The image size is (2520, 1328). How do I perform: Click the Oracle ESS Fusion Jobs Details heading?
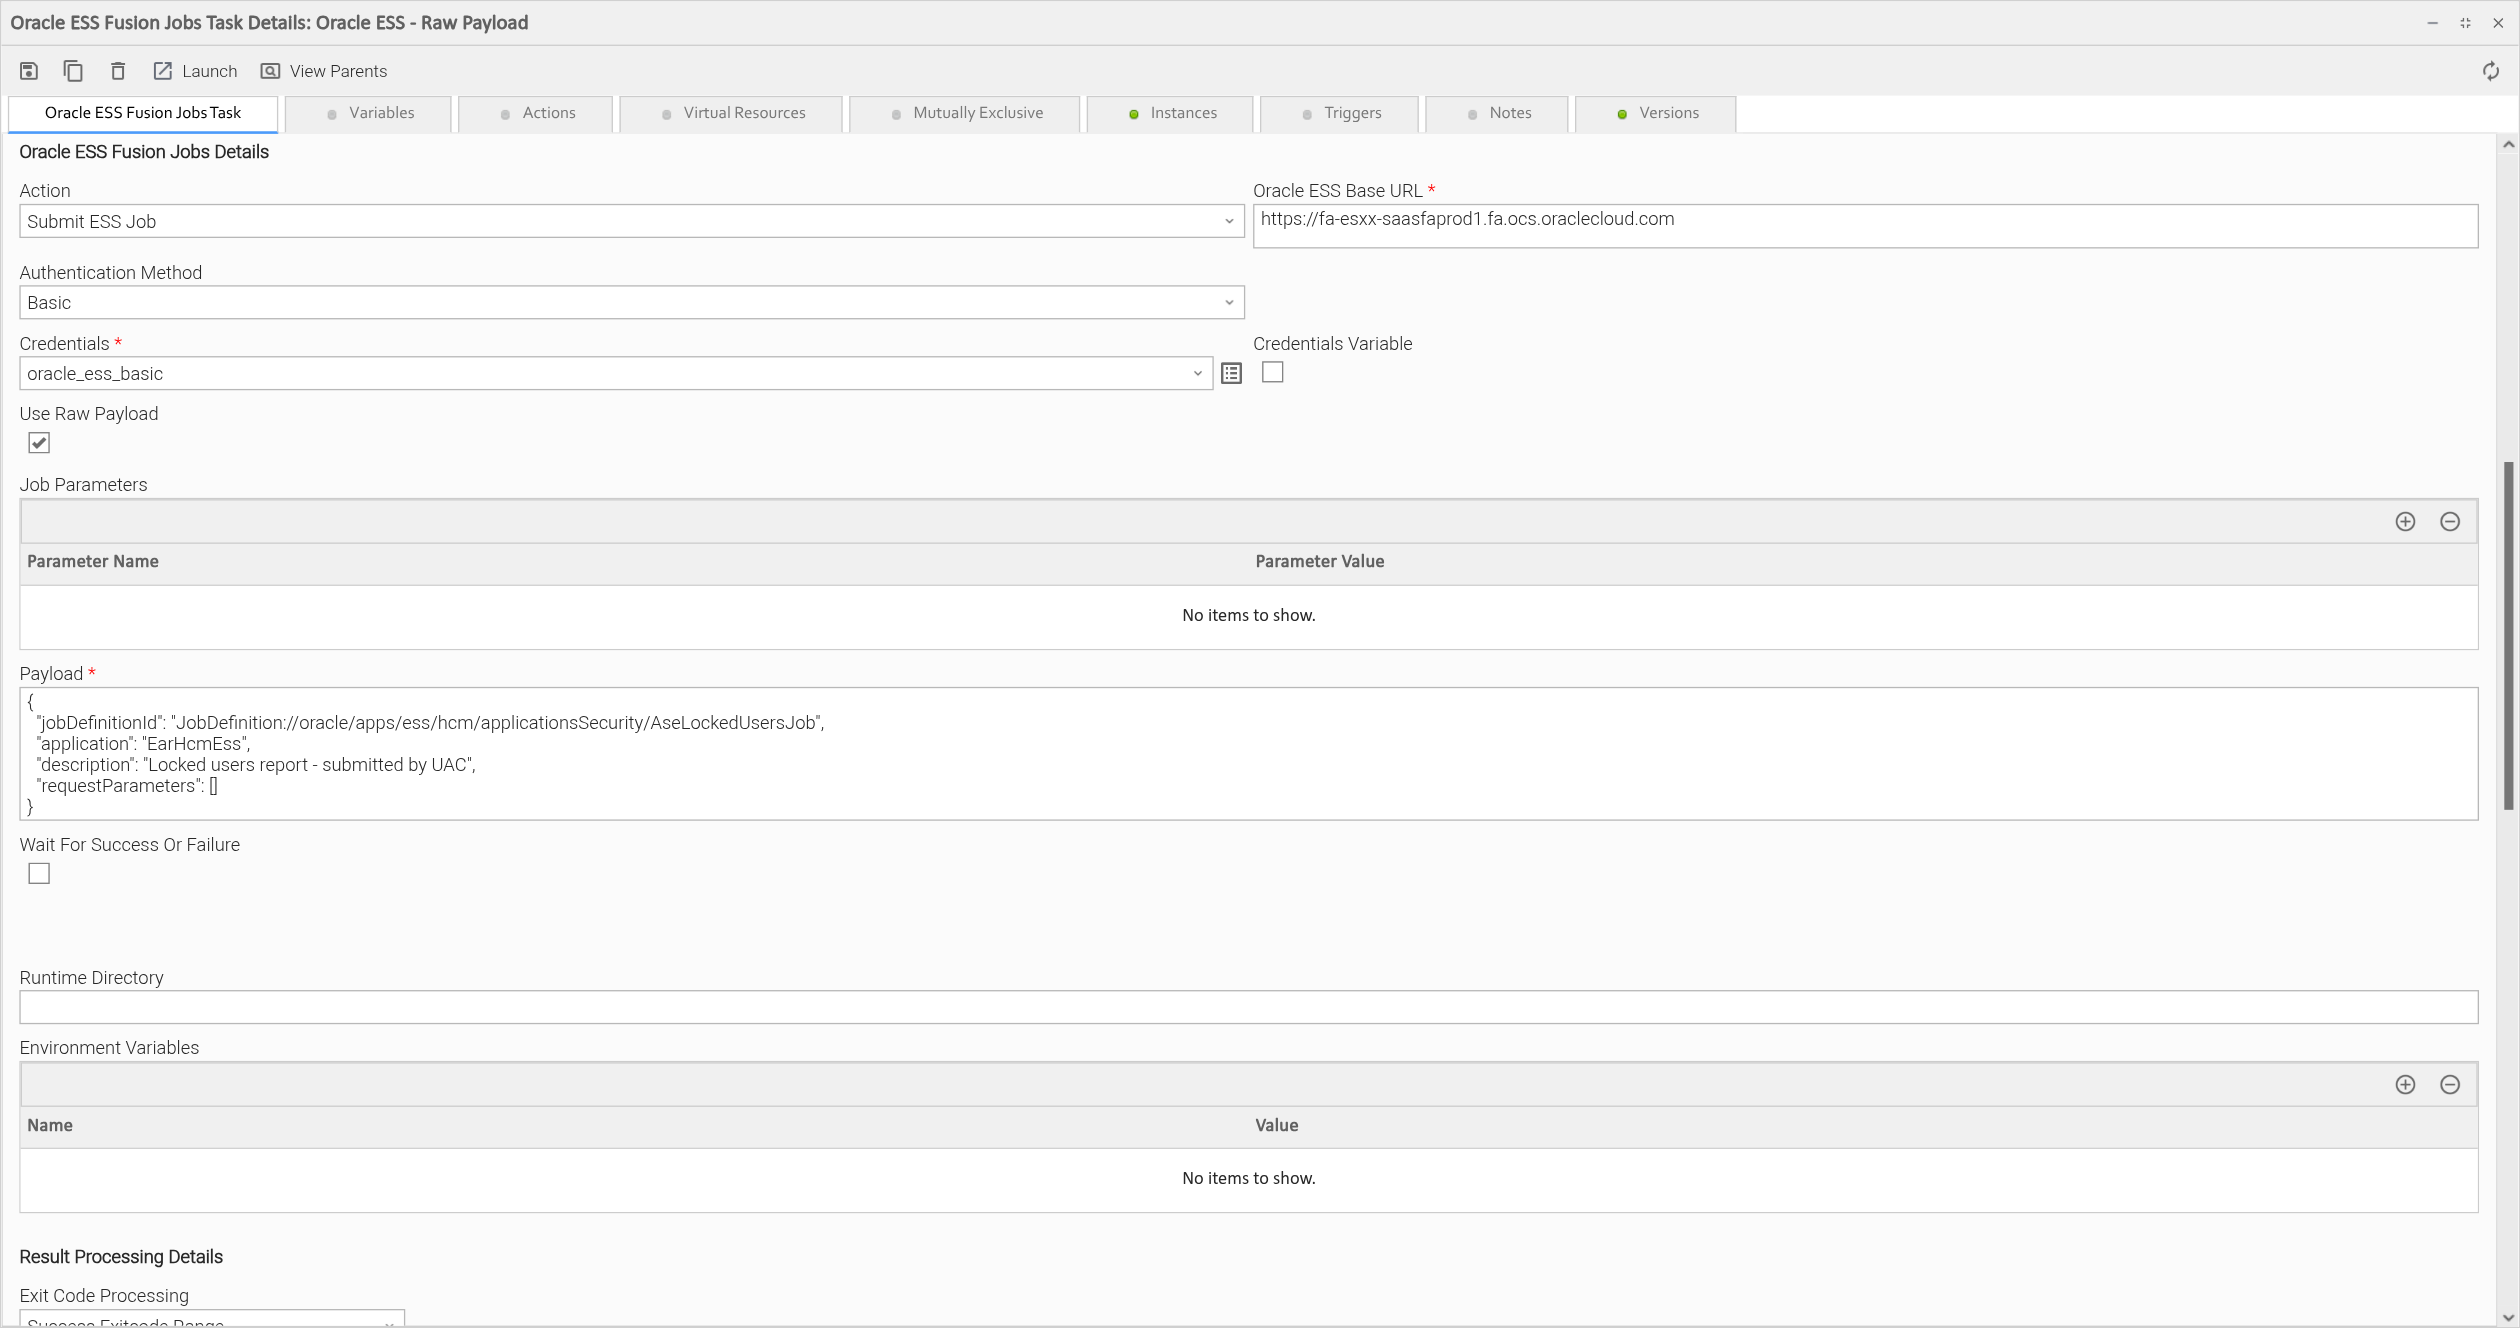[x=144, y=152]
